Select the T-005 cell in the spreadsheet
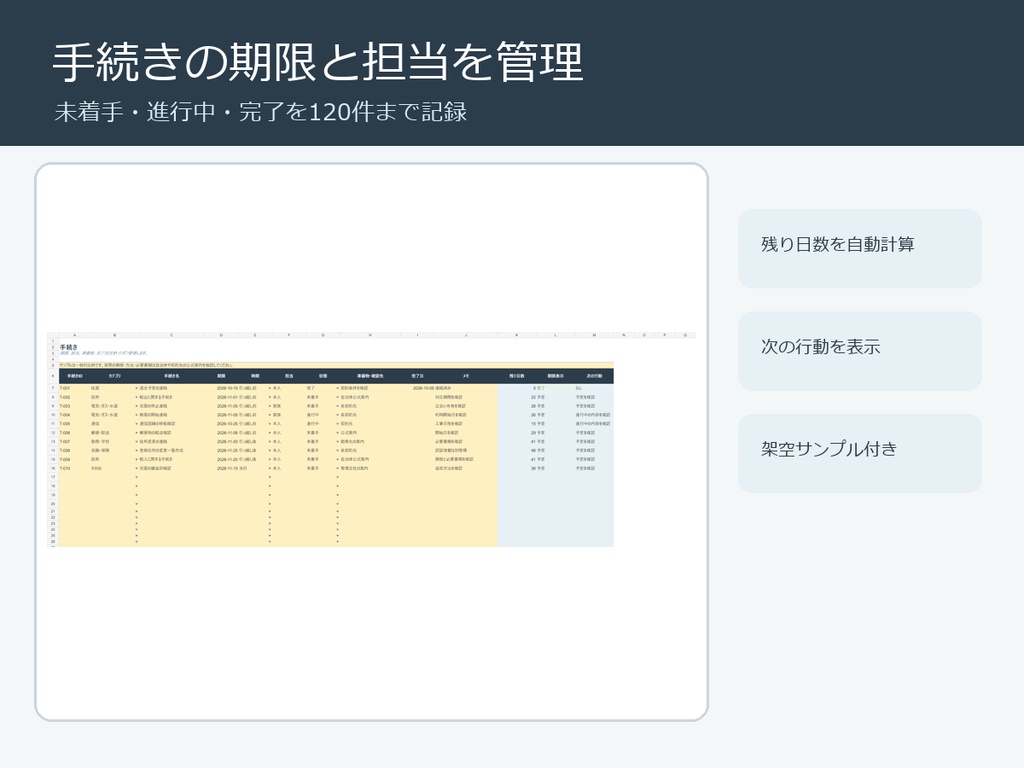 coord(65,424)
